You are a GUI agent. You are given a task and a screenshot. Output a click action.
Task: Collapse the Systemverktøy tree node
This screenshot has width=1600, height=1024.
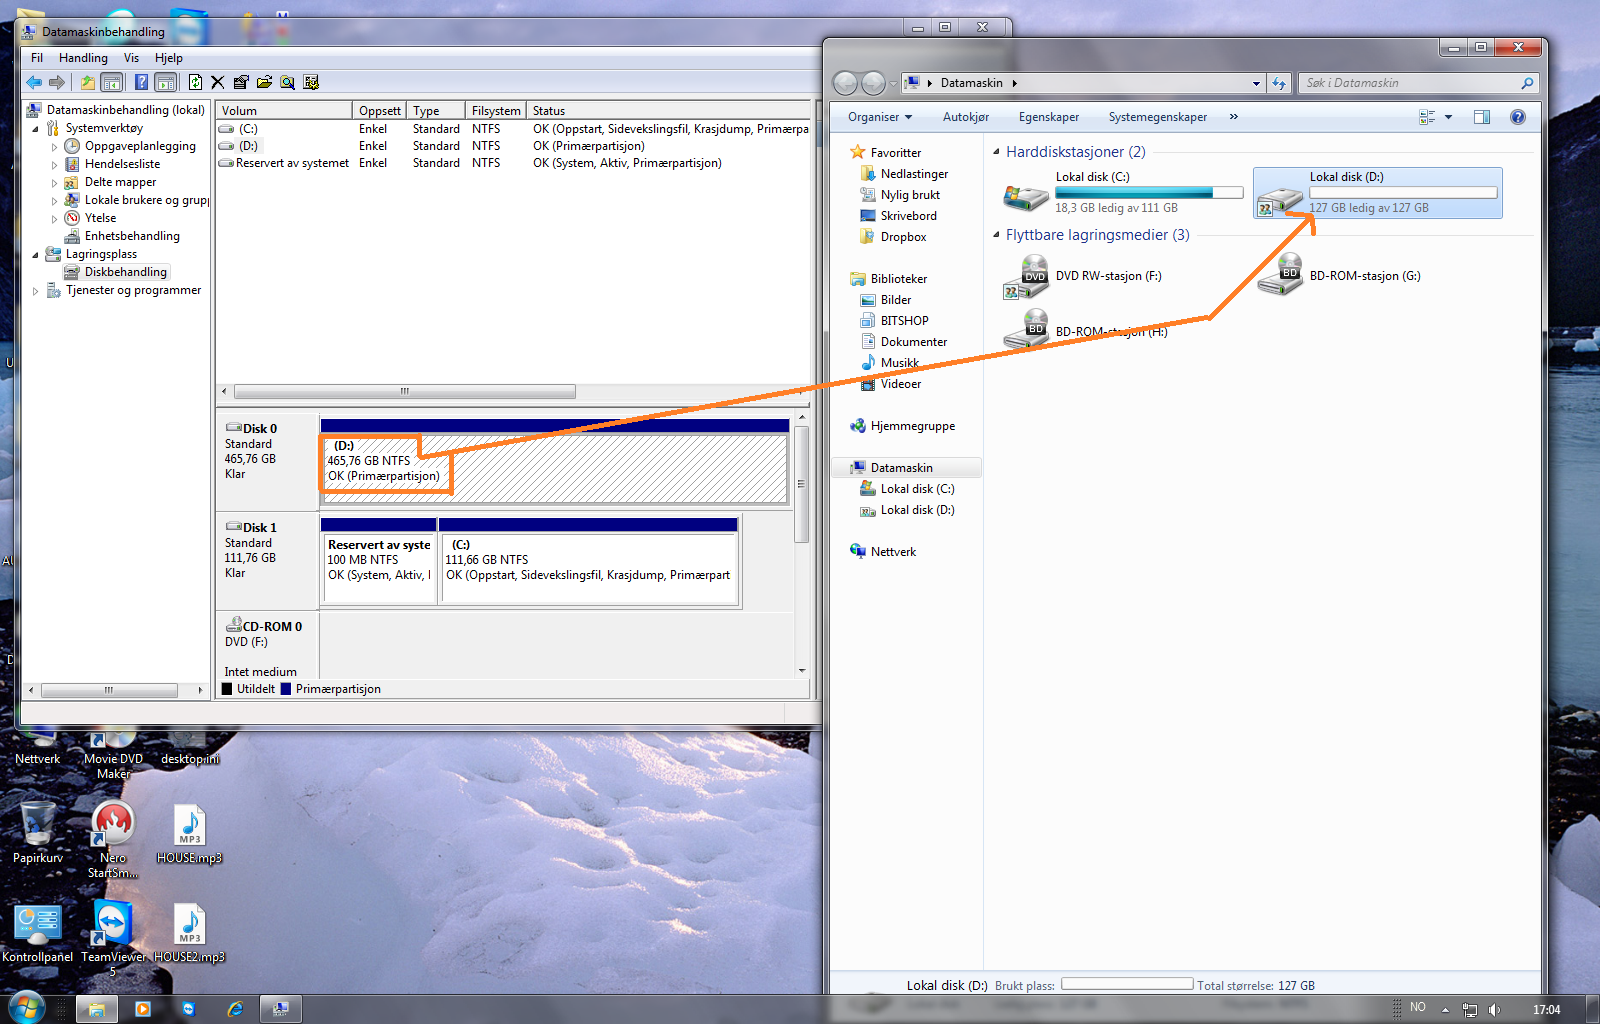tap(36, 129)
